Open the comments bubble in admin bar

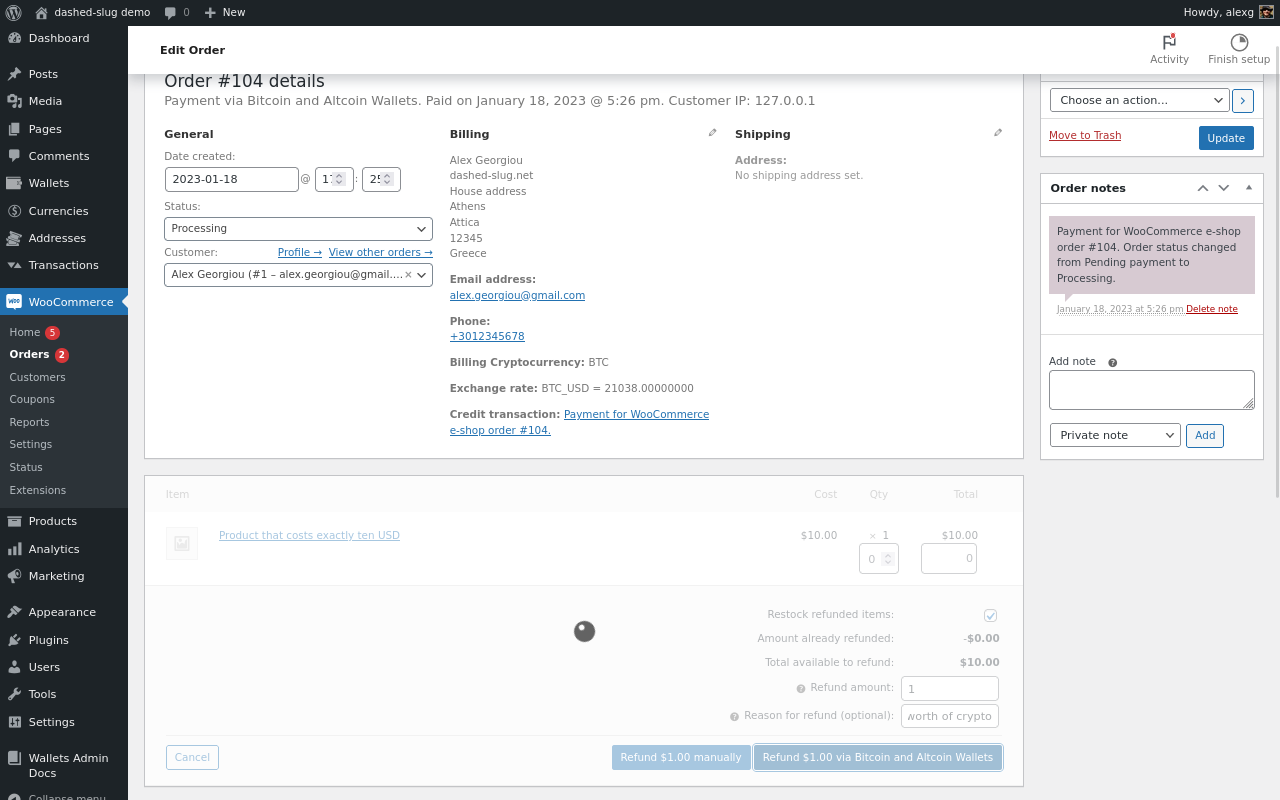(170, 12)
